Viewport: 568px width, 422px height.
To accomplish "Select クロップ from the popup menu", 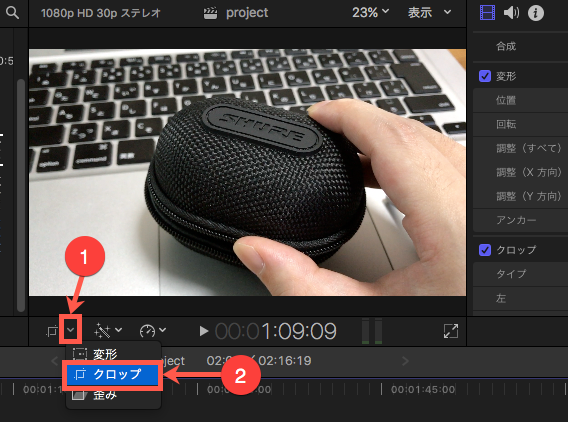I will pos(113,375).
